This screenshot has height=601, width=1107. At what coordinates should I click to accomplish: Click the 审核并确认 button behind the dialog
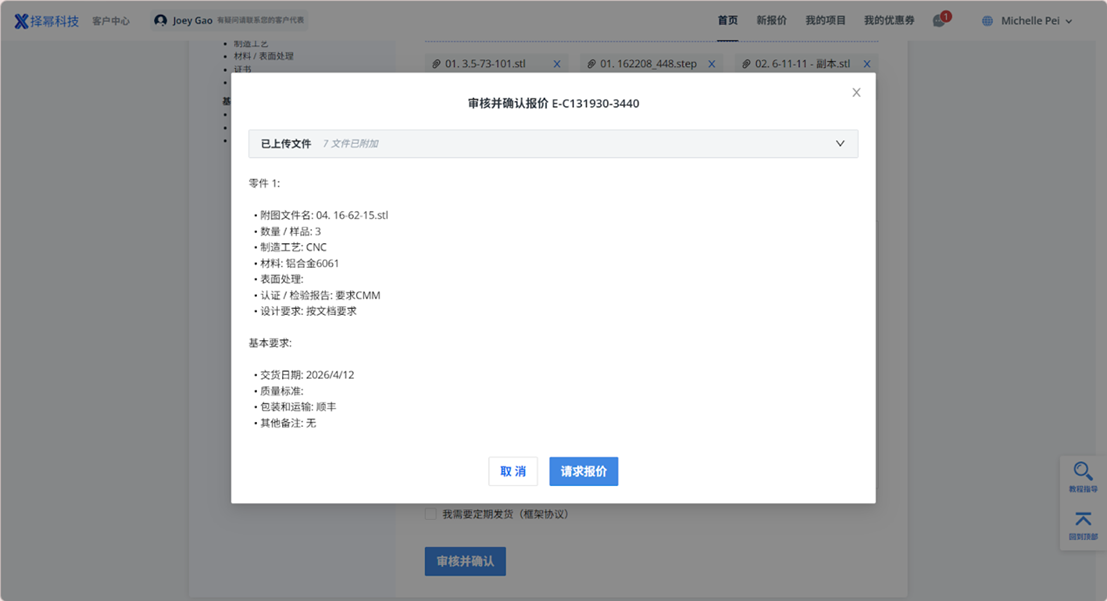[x=465, y=561]
